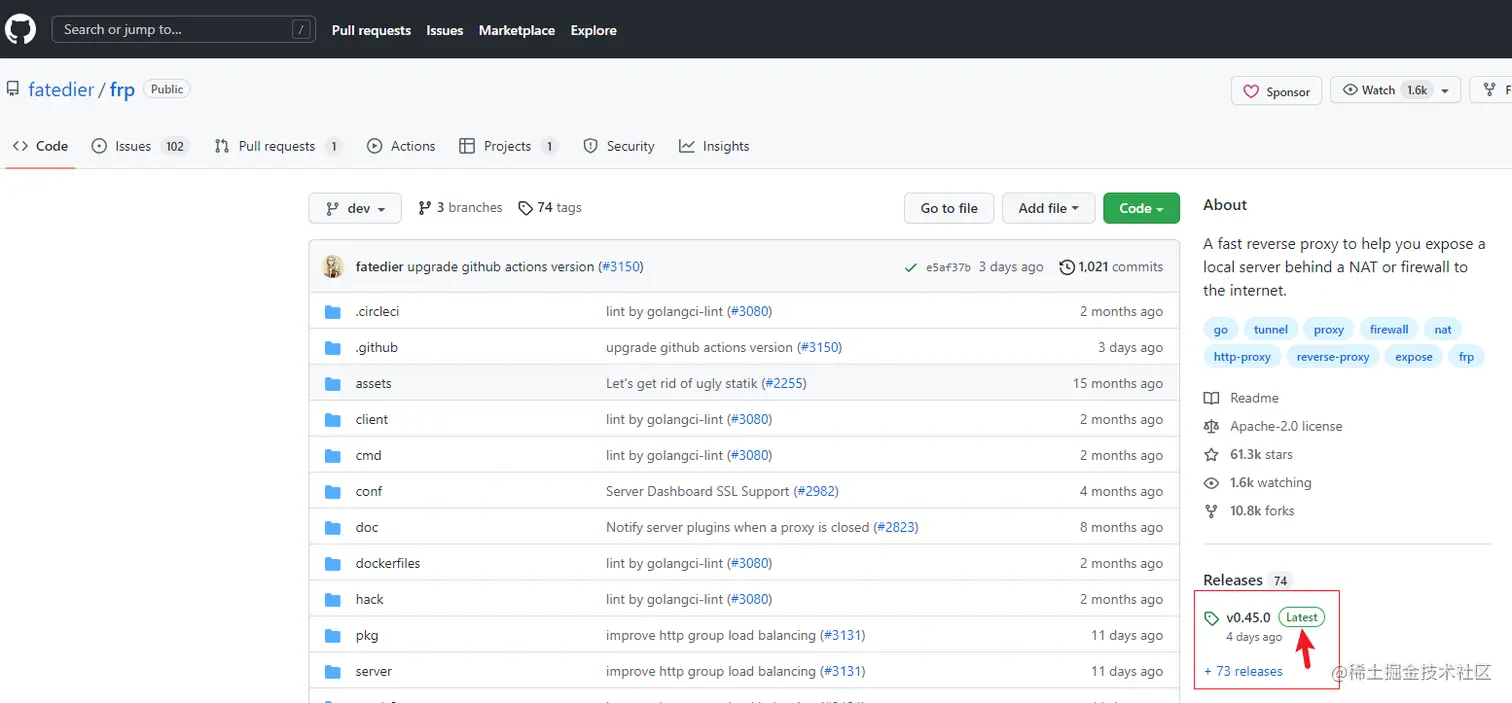The height and width of the screenshot is (703, 1512).
Task: Expand the Add file dropdown
Action: pos(1048,208)
